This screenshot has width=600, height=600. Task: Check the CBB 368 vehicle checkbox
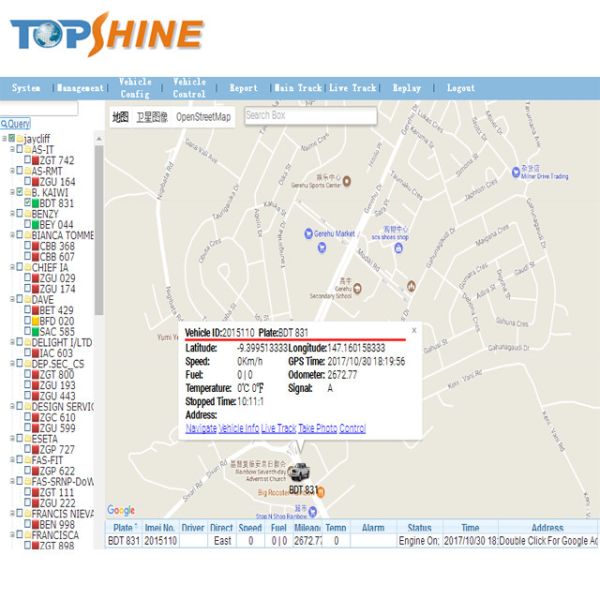(x=28, y=245)
